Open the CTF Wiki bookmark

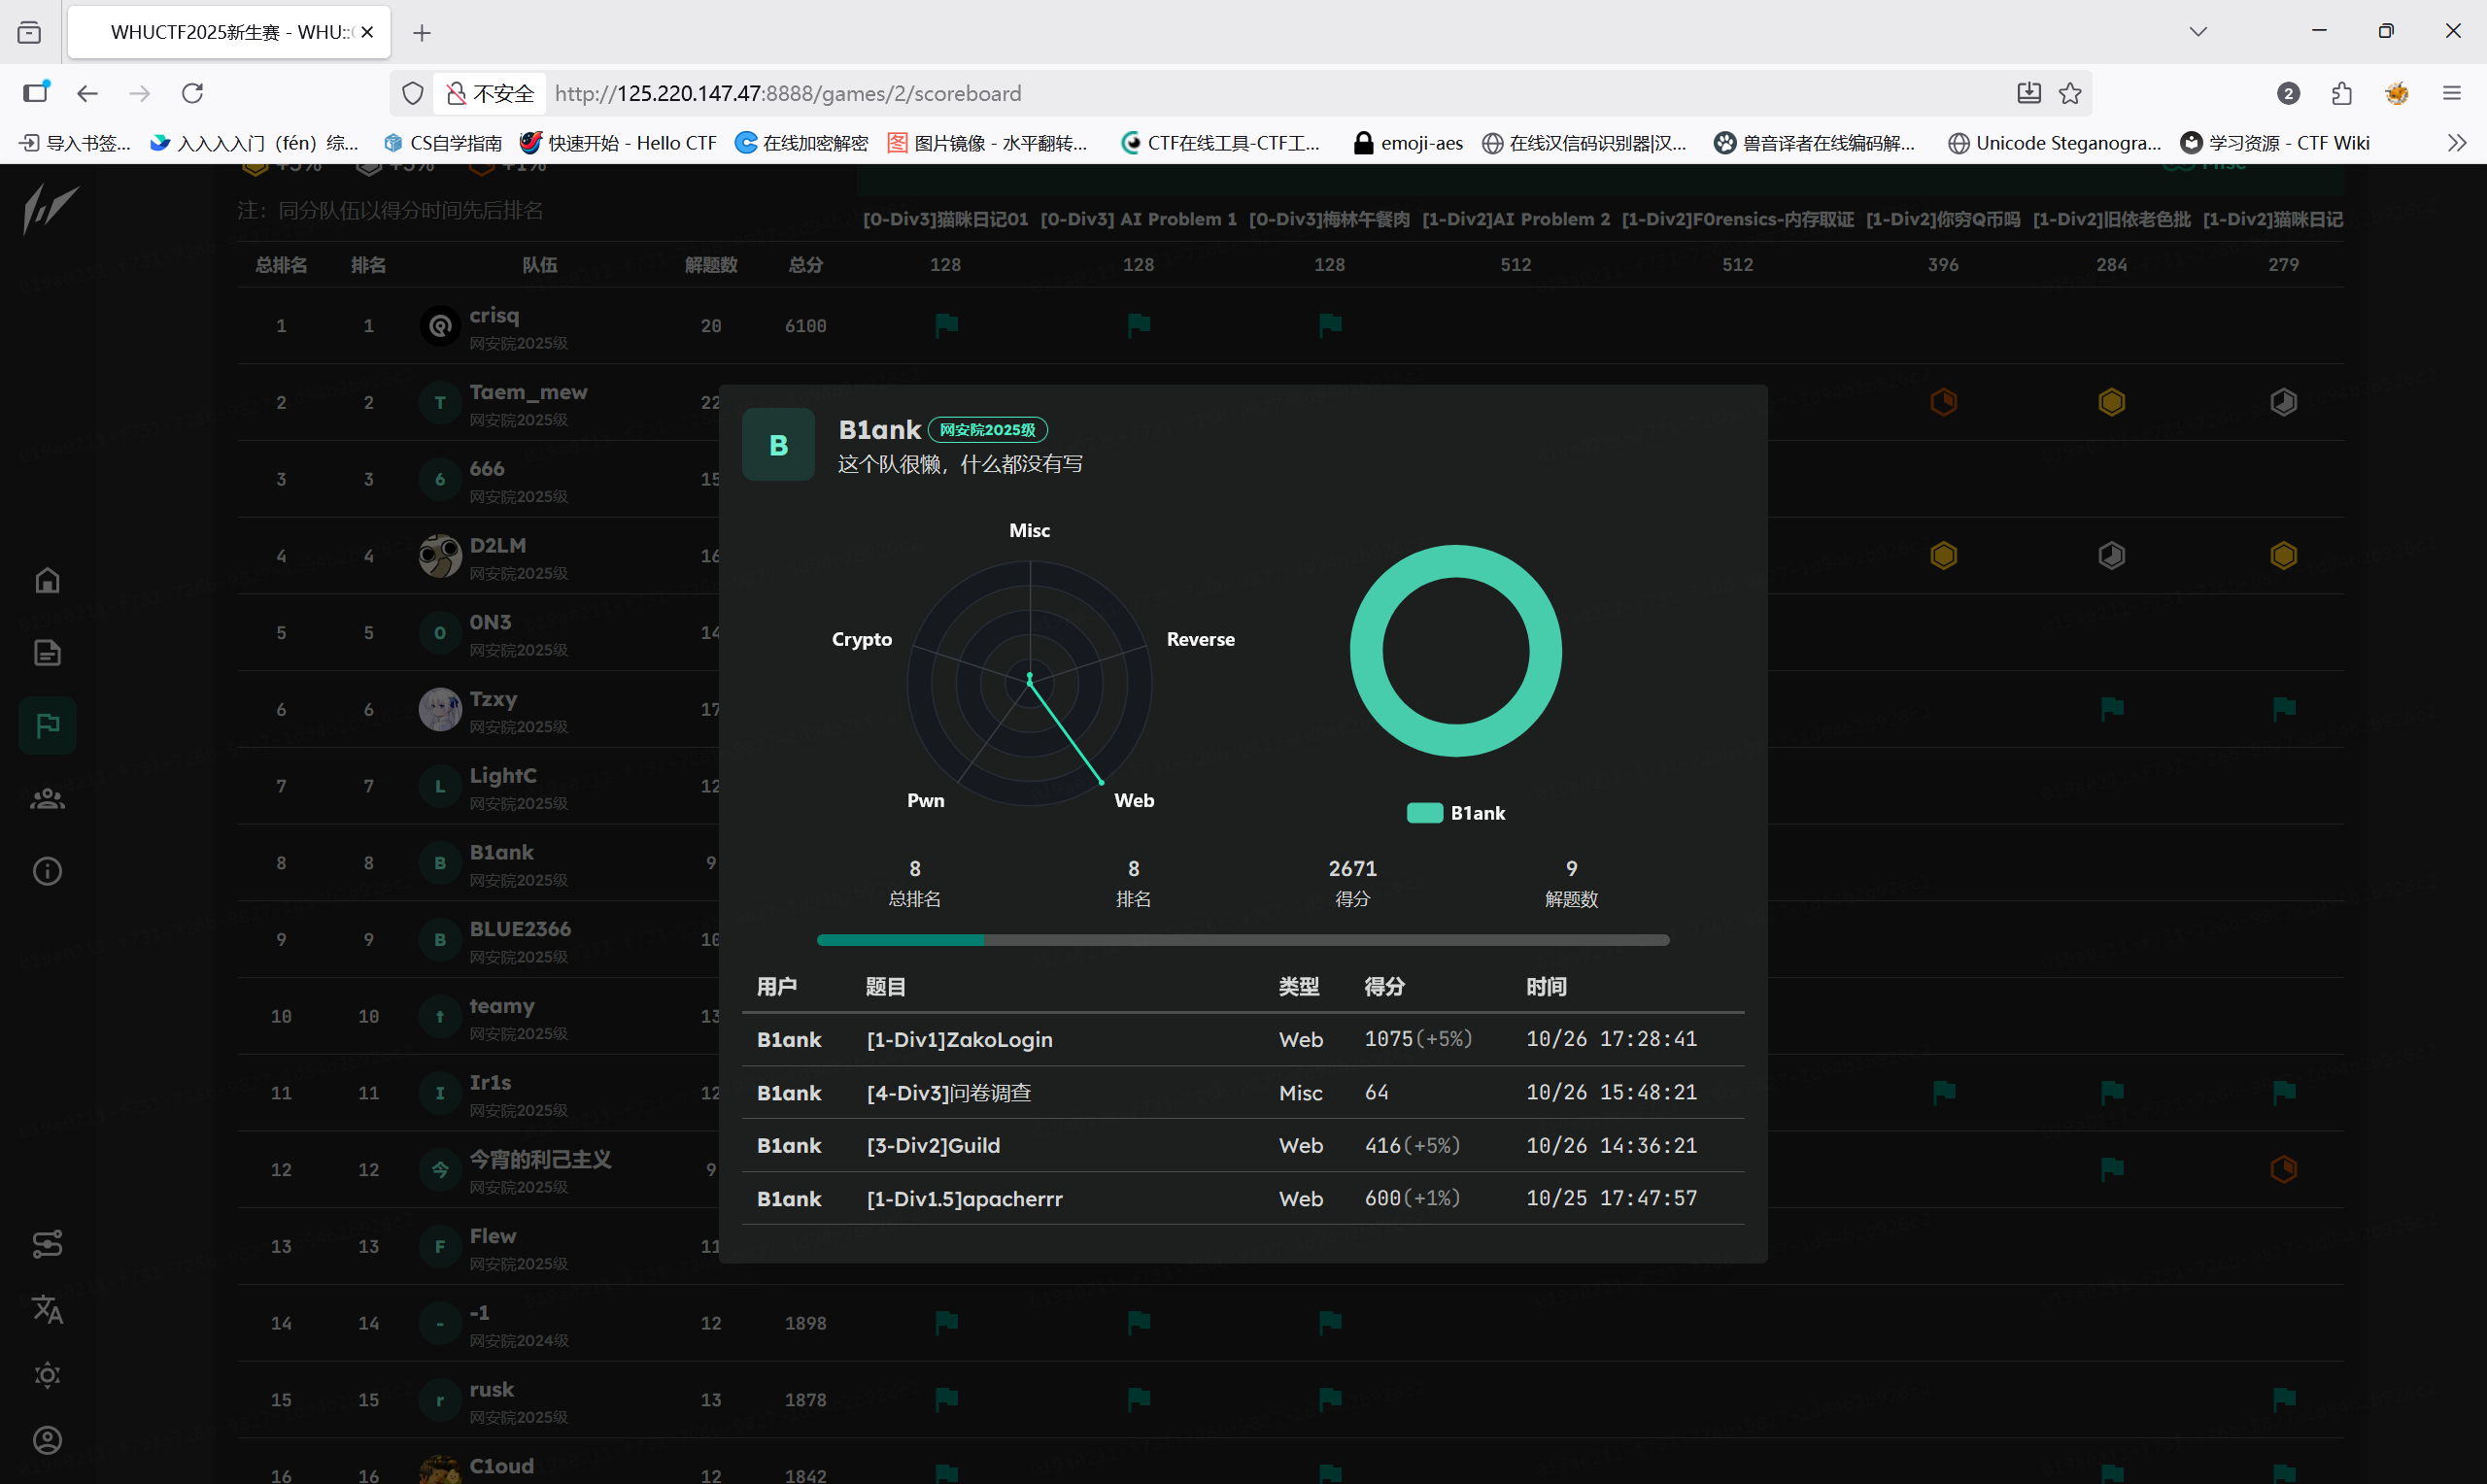coord(2275,143)
